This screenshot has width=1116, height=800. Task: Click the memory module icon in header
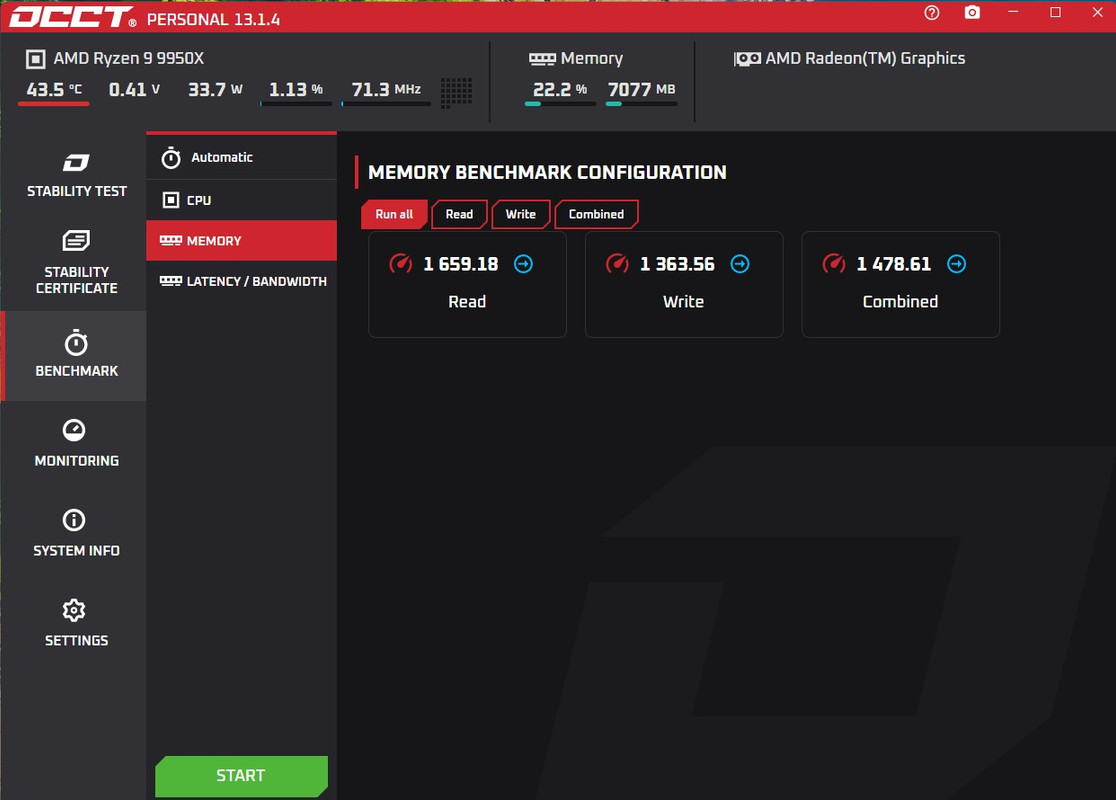[542, 59]
